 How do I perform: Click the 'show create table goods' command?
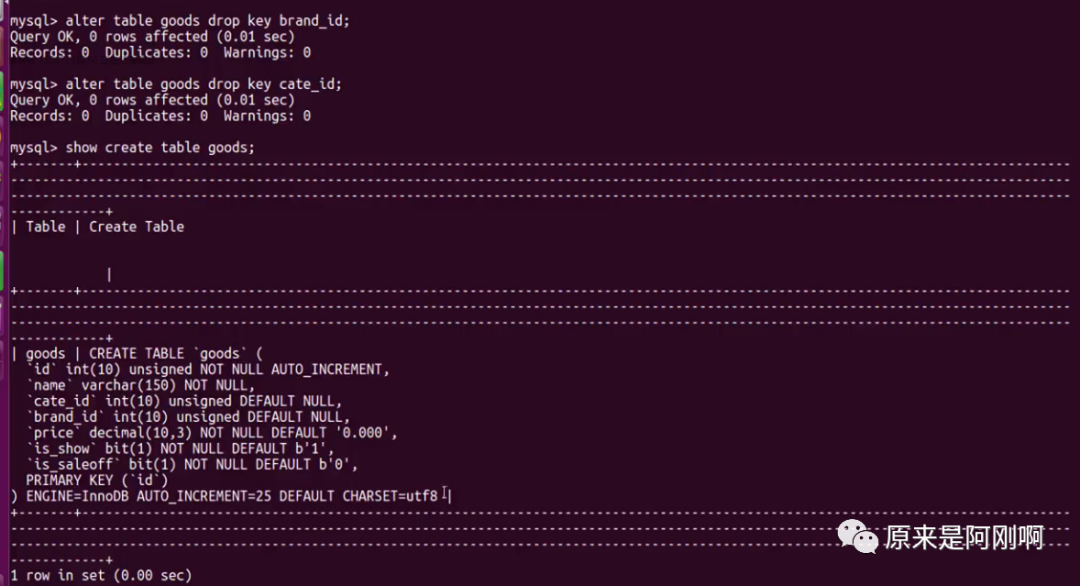(132, 147)
